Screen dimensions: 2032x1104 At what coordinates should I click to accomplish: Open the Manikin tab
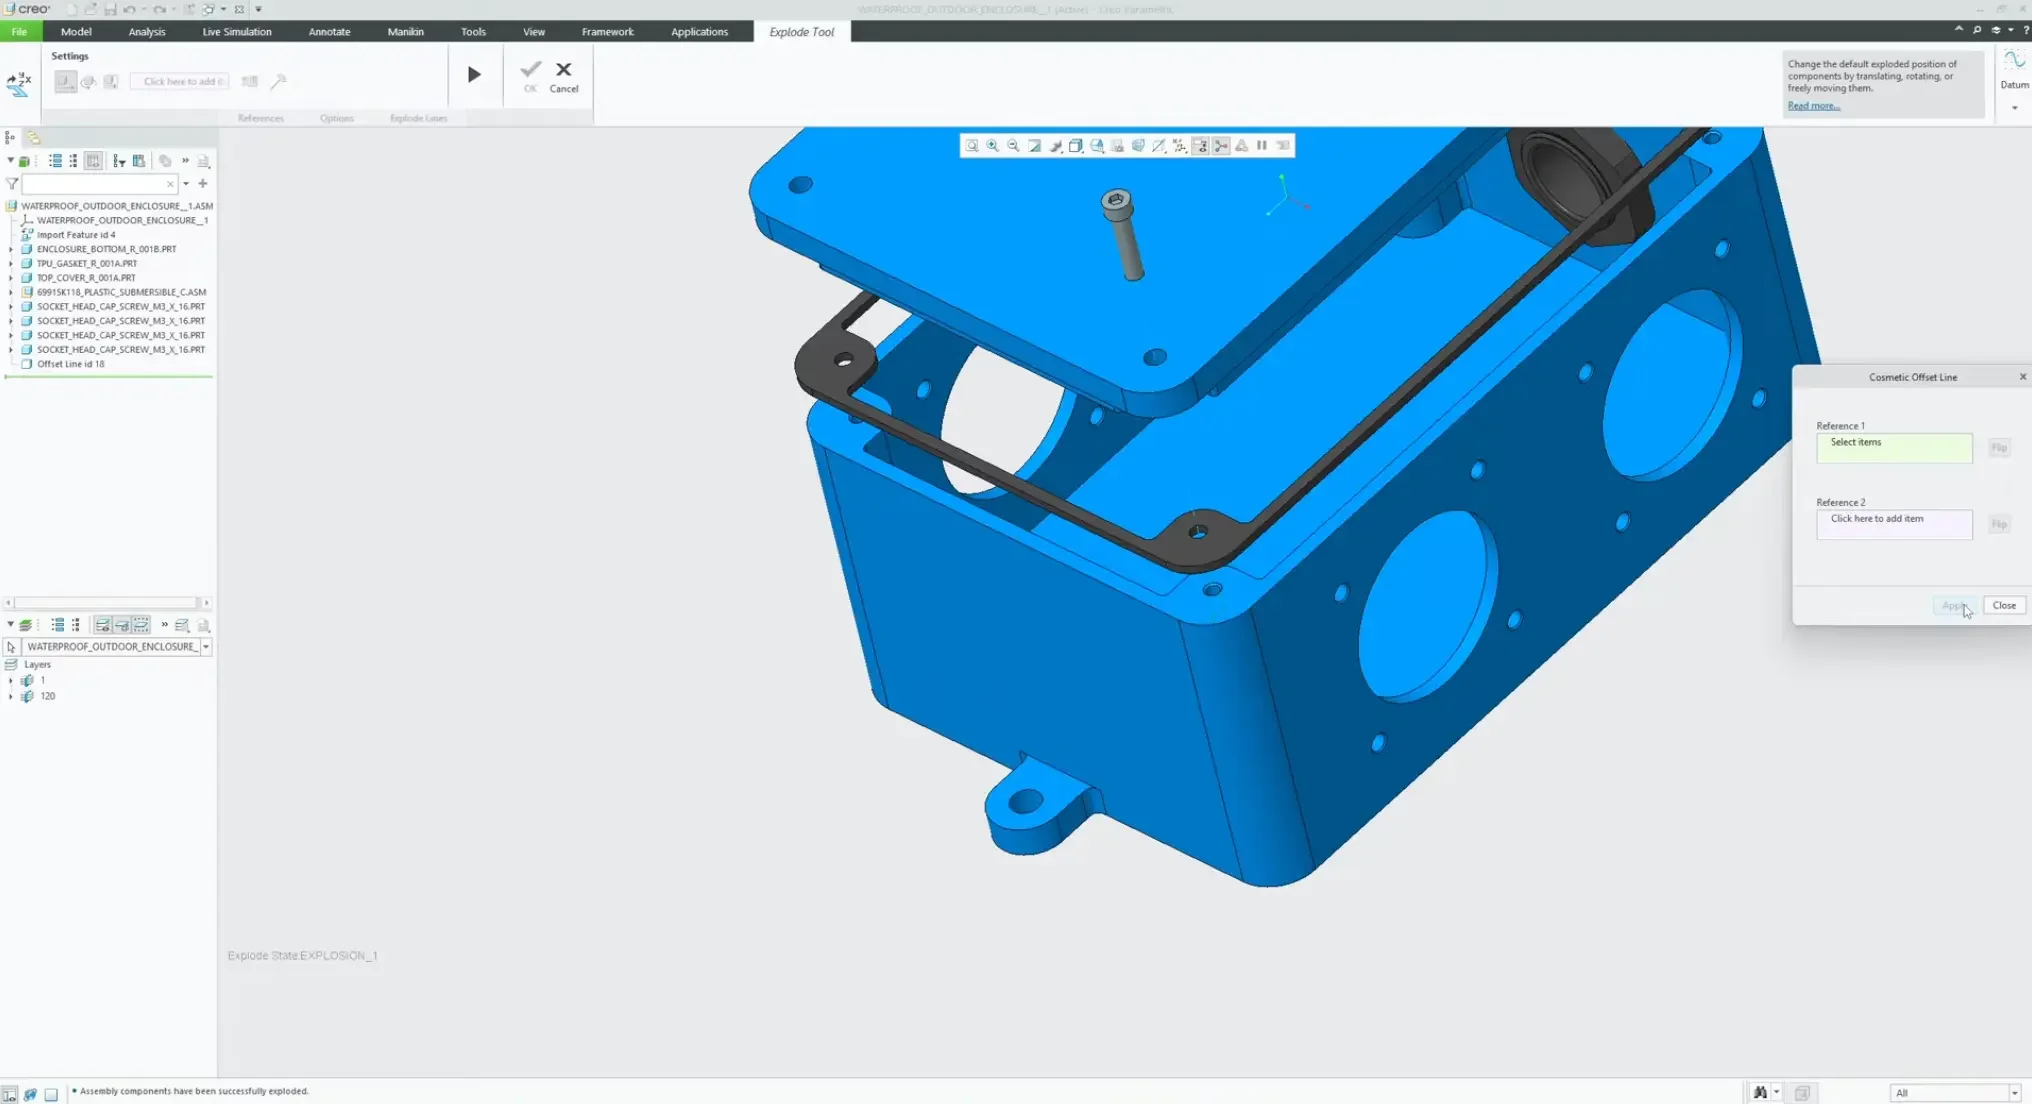(x=405, y=32)
